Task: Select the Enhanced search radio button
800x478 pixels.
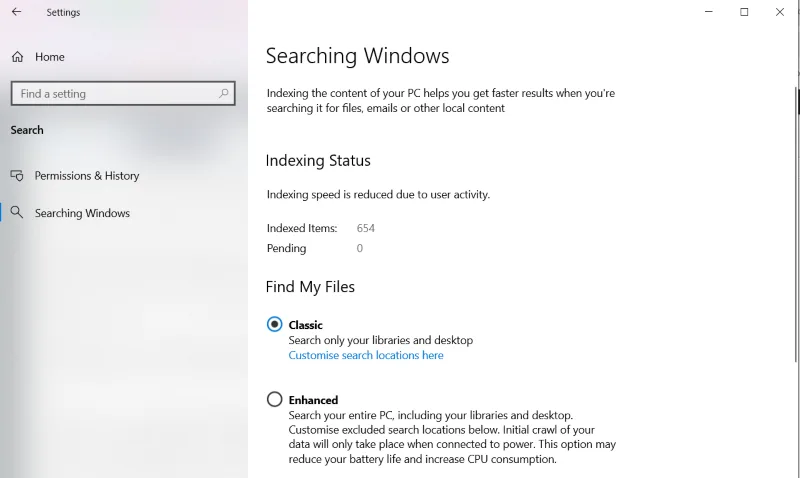Action: [274, 399]
